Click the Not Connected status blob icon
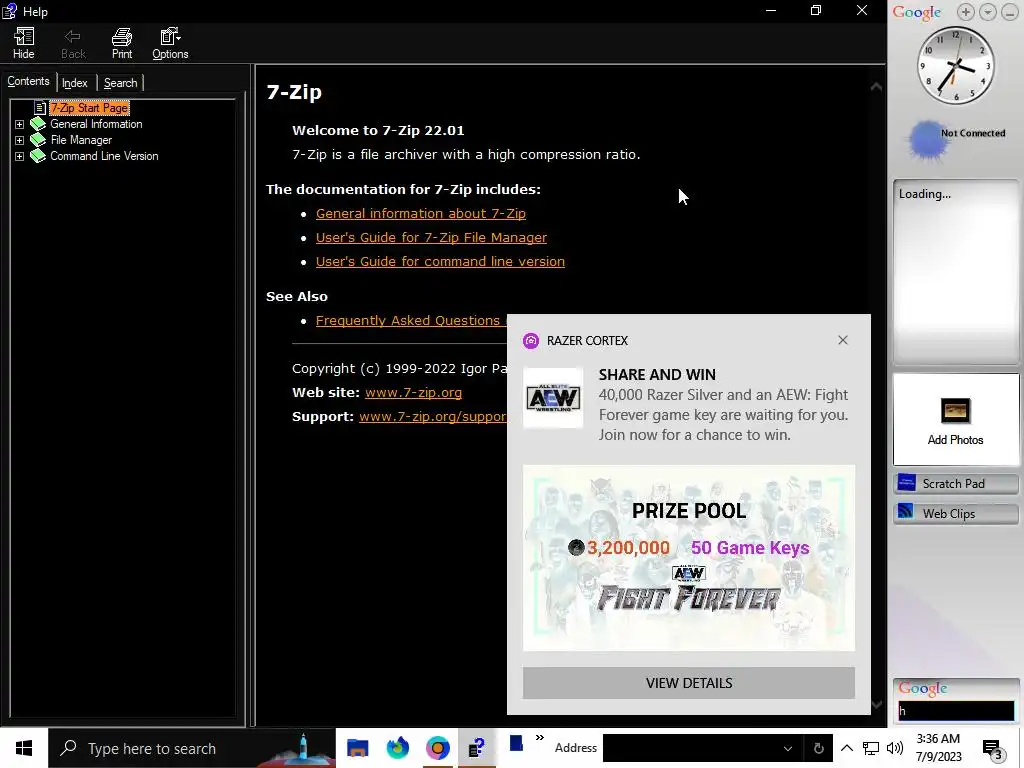This screenshot has width=1024, height=768. (927, 140)
